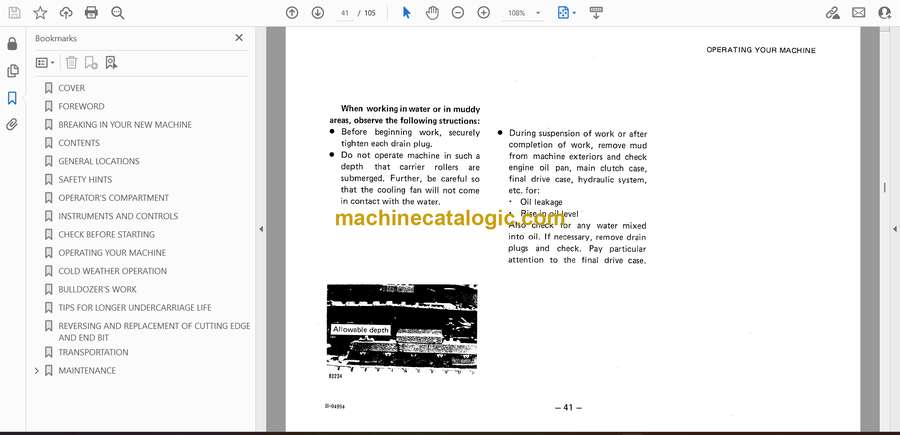Open TIPS FOR LONGER UNDERCARRIAGE LIFE bookmark
The width and height of the screenshot is (900, 435).
[134, 308]
